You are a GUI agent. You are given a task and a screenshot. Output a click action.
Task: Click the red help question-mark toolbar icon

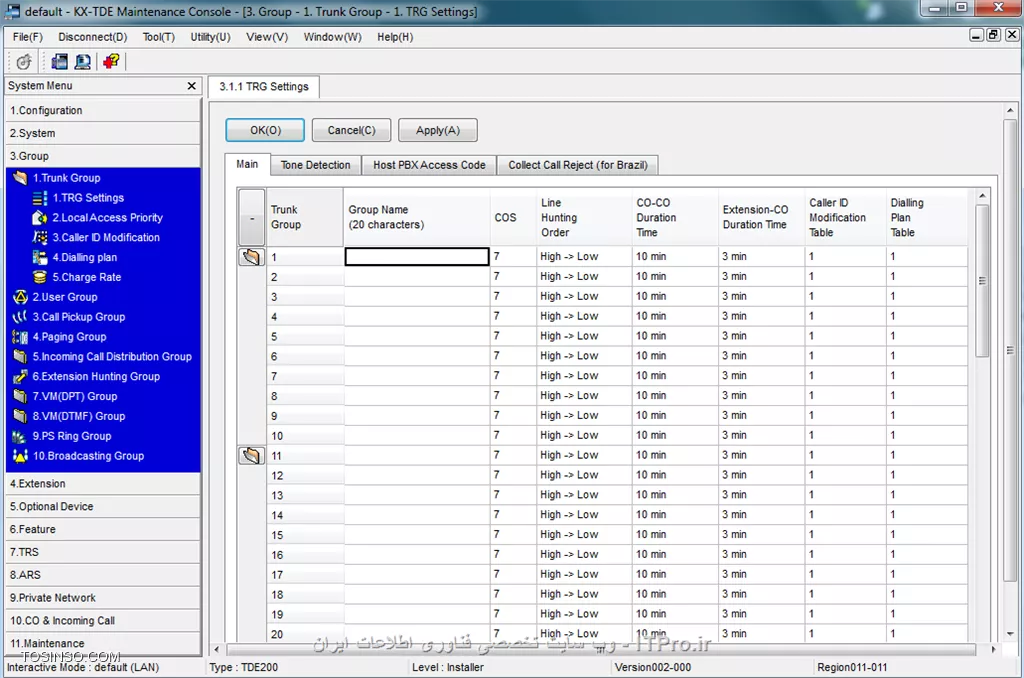pyautogui.click(x=111, y=62)
